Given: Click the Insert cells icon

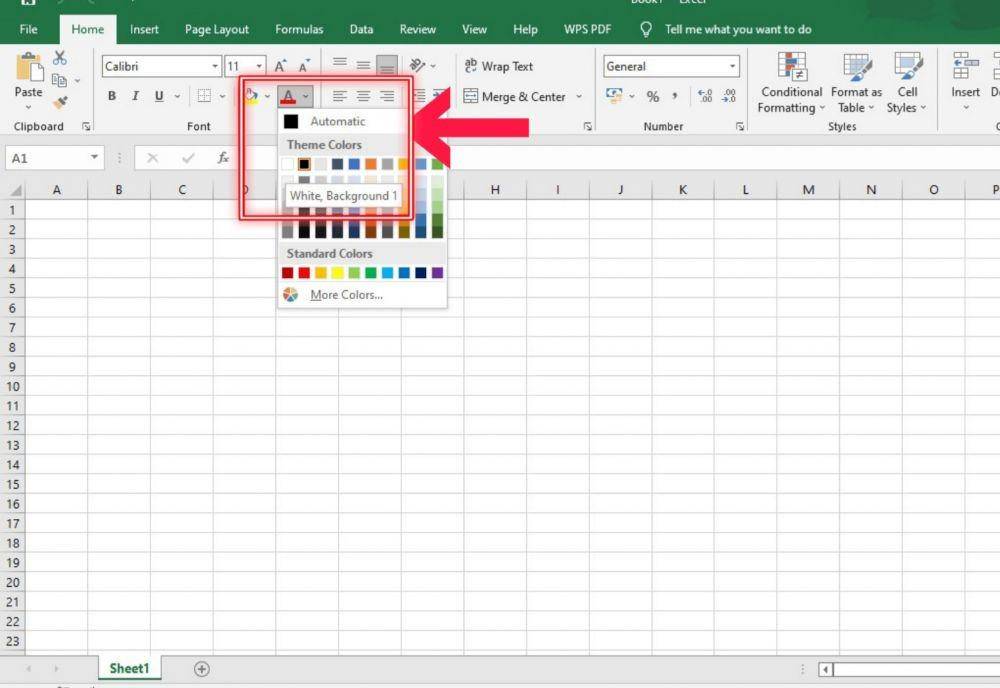Looking at the screenshot, I should click(965, 66).
